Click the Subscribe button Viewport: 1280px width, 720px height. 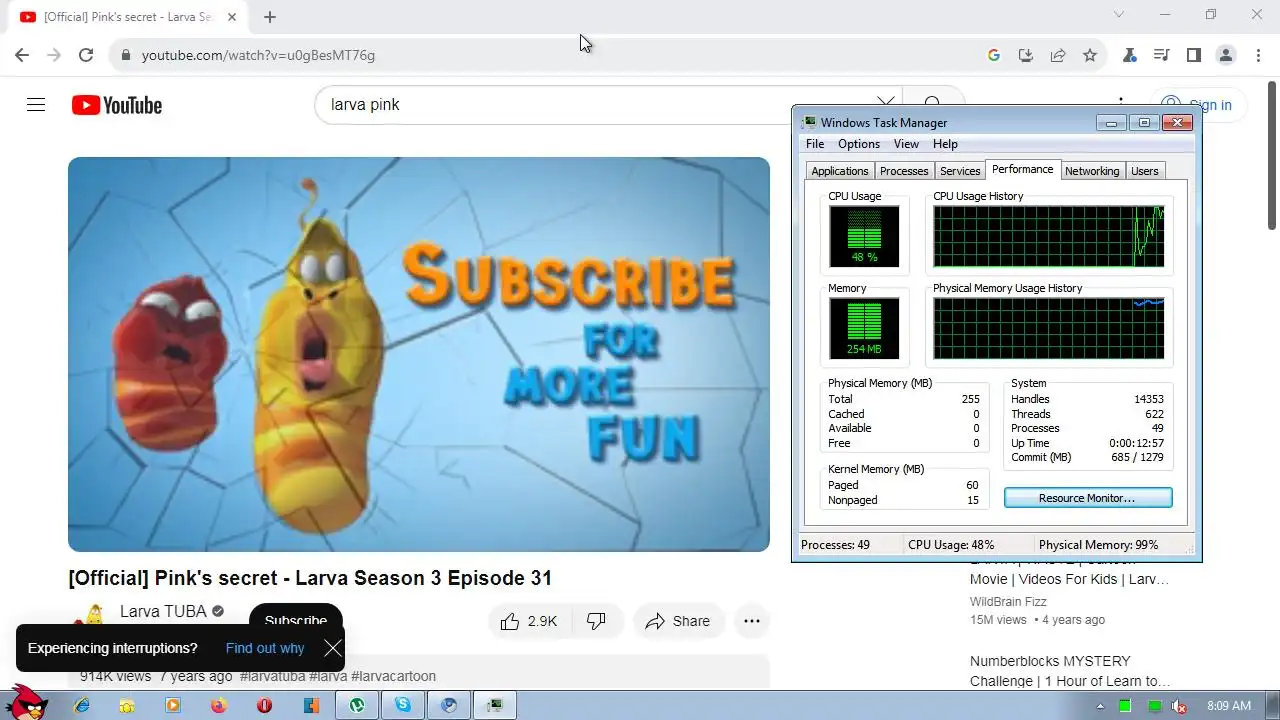click(x=295, y=620)
